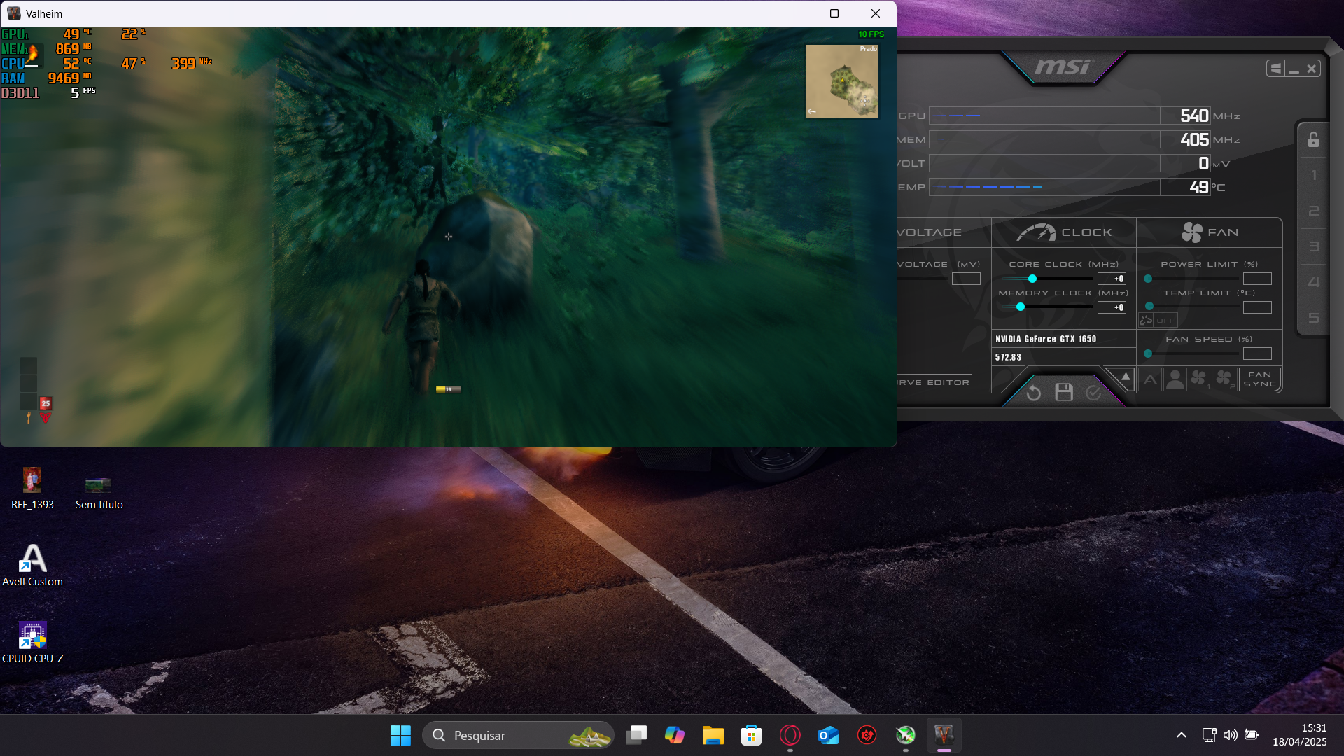Click the Afterburner VOLTAGE section header

click(930, 232)
